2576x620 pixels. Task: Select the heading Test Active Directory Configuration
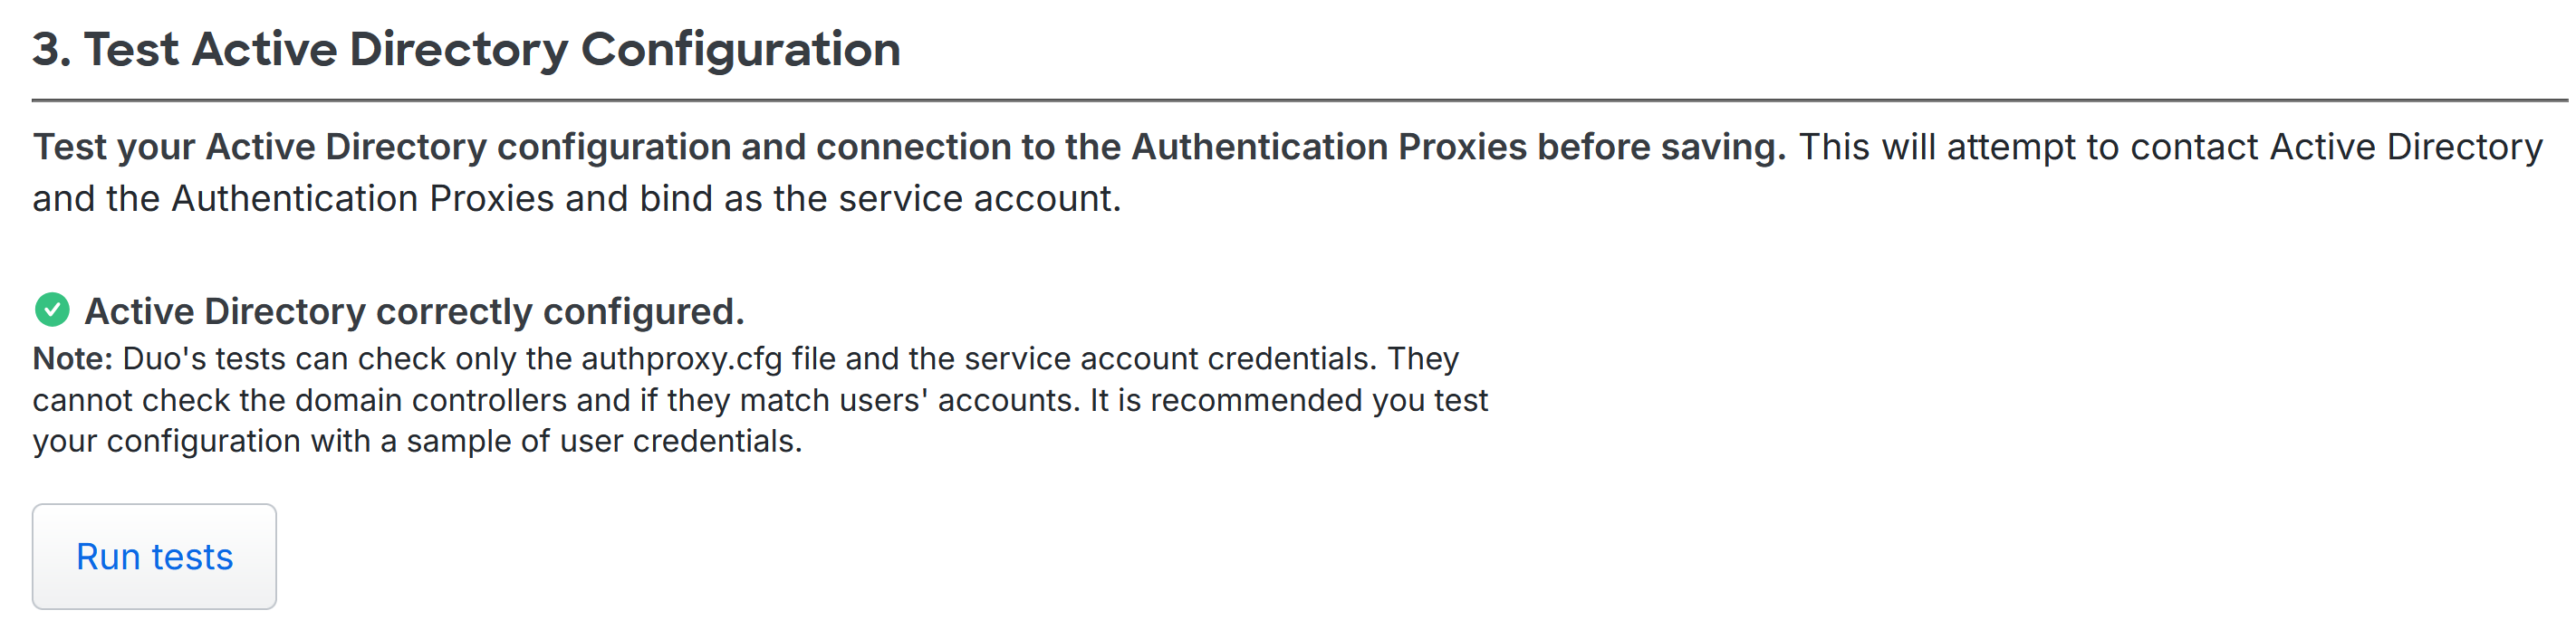[466, 47]
